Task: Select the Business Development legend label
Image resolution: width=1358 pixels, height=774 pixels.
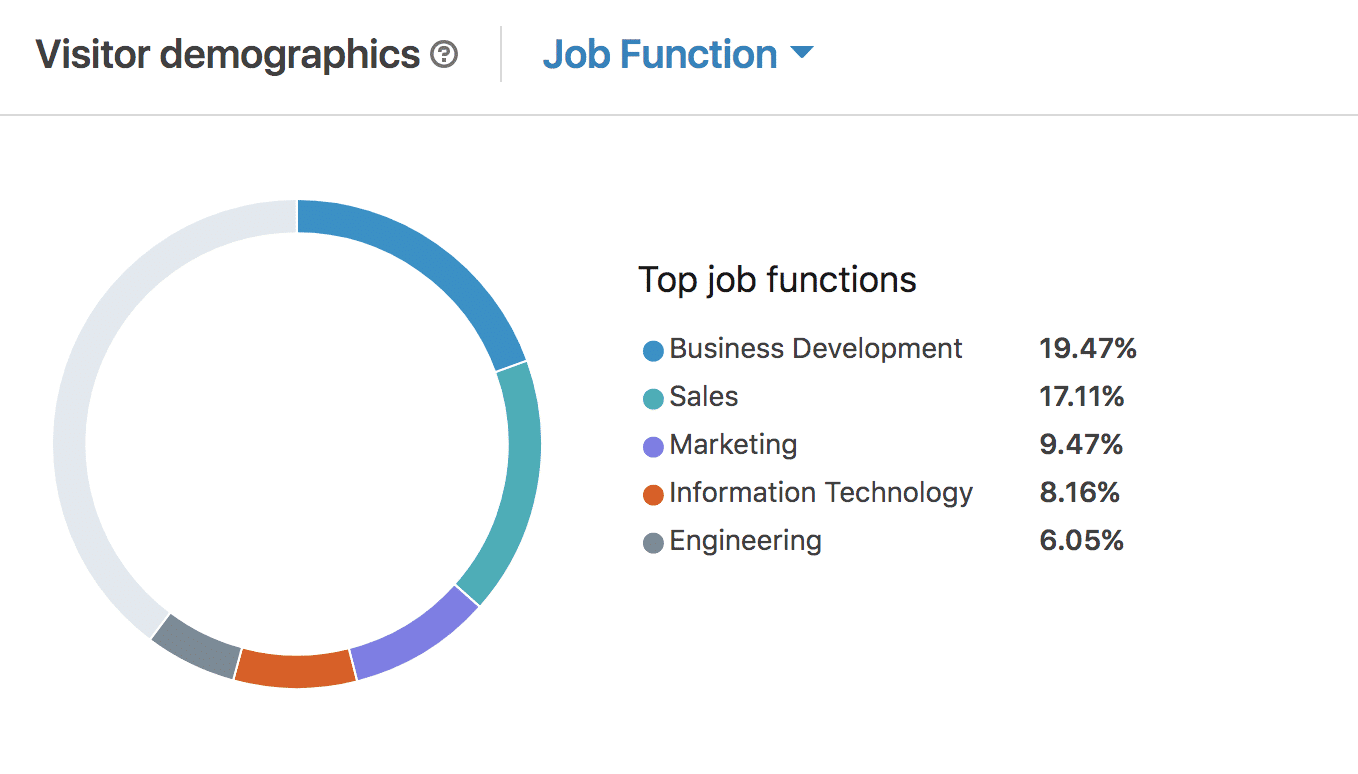Action: 816,349
